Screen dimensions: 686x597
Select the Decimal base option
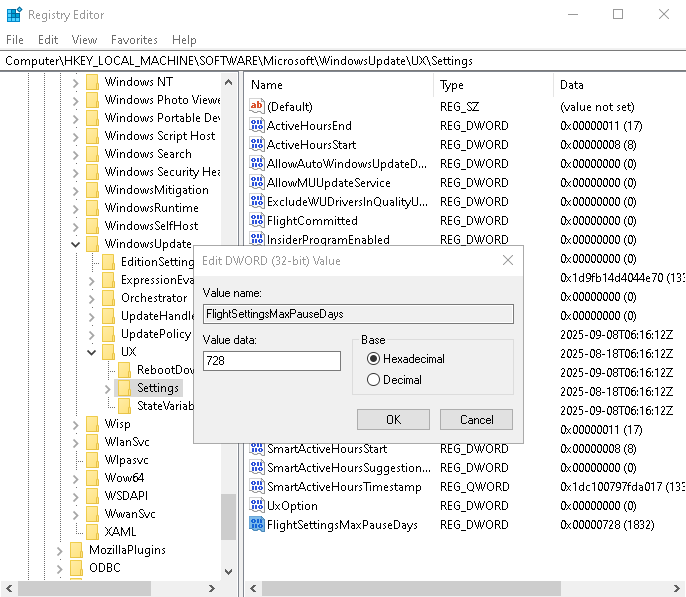tap(373, 380)
